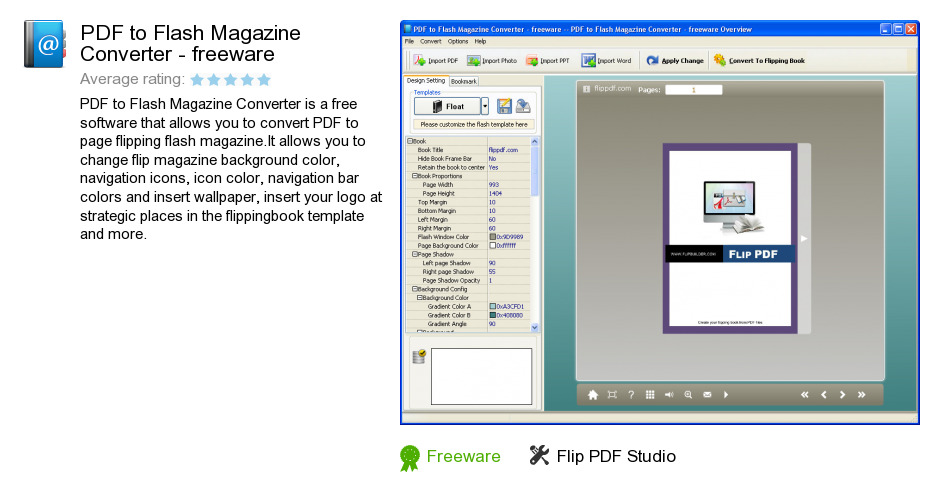The width and height of the screenshot is (940, 502).
Task: Click the green Freeware badge icon
Action: (409, 458)
